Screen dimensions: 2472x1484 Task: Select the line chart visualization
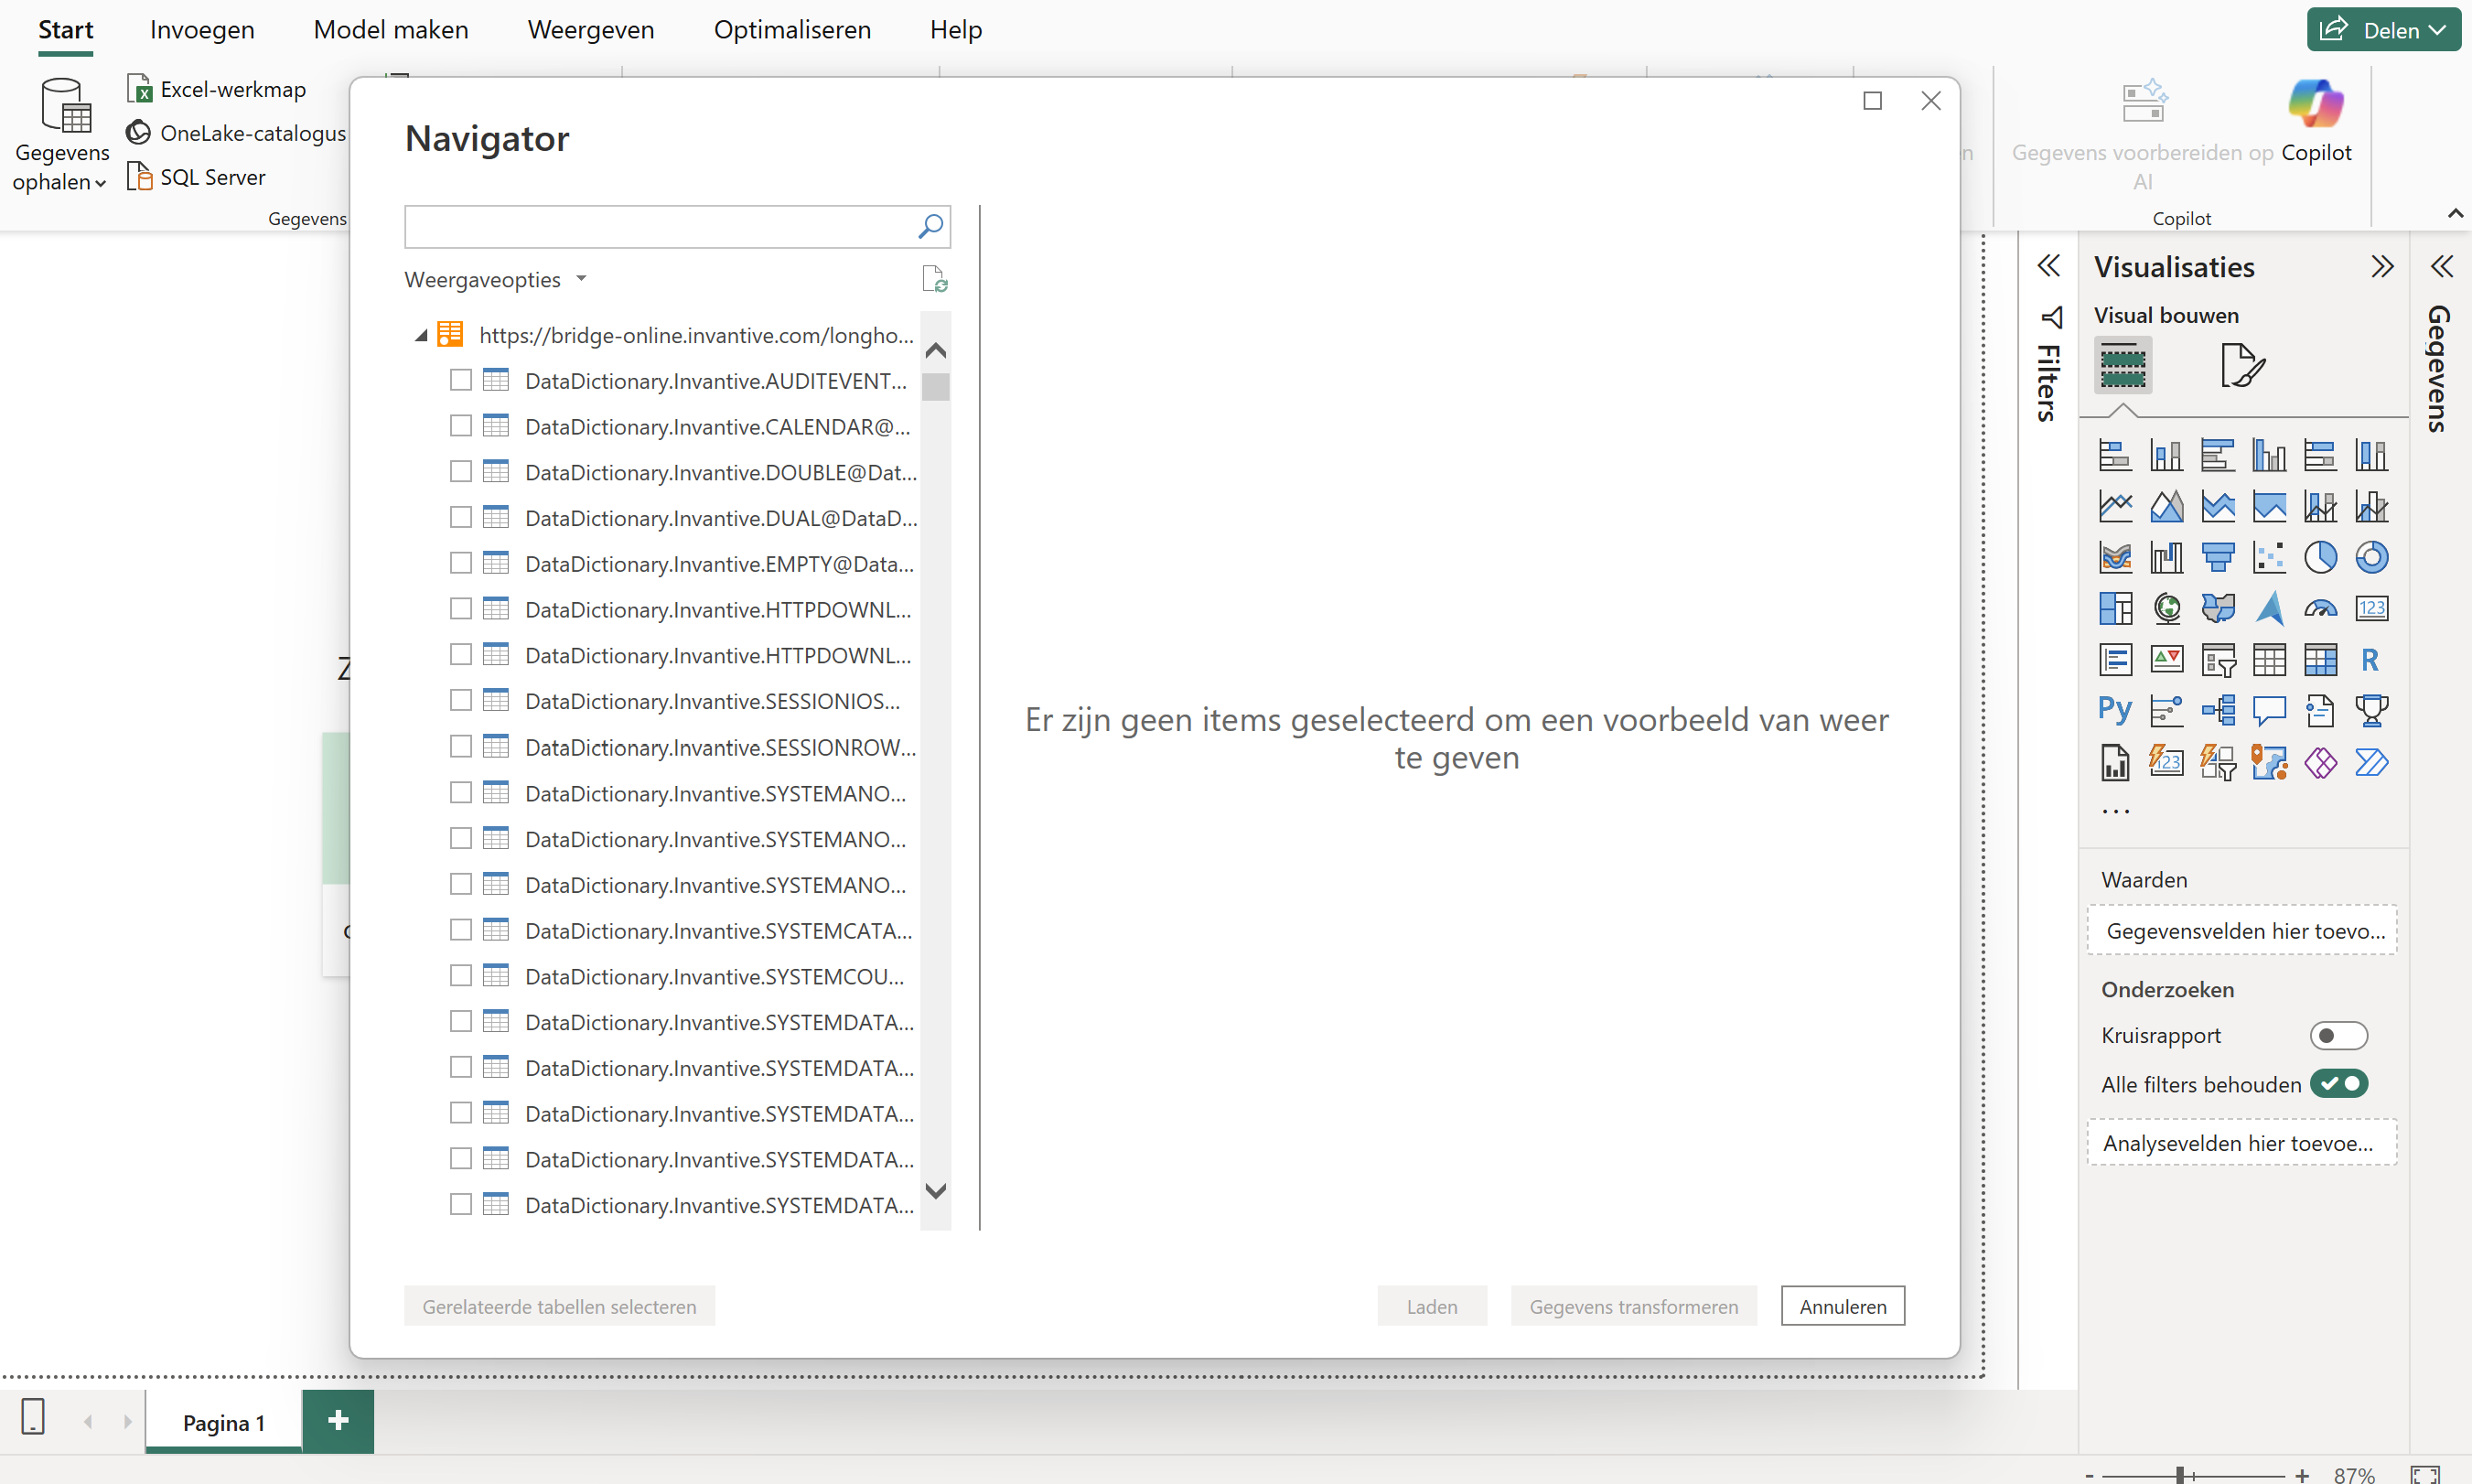point(2115,506)
